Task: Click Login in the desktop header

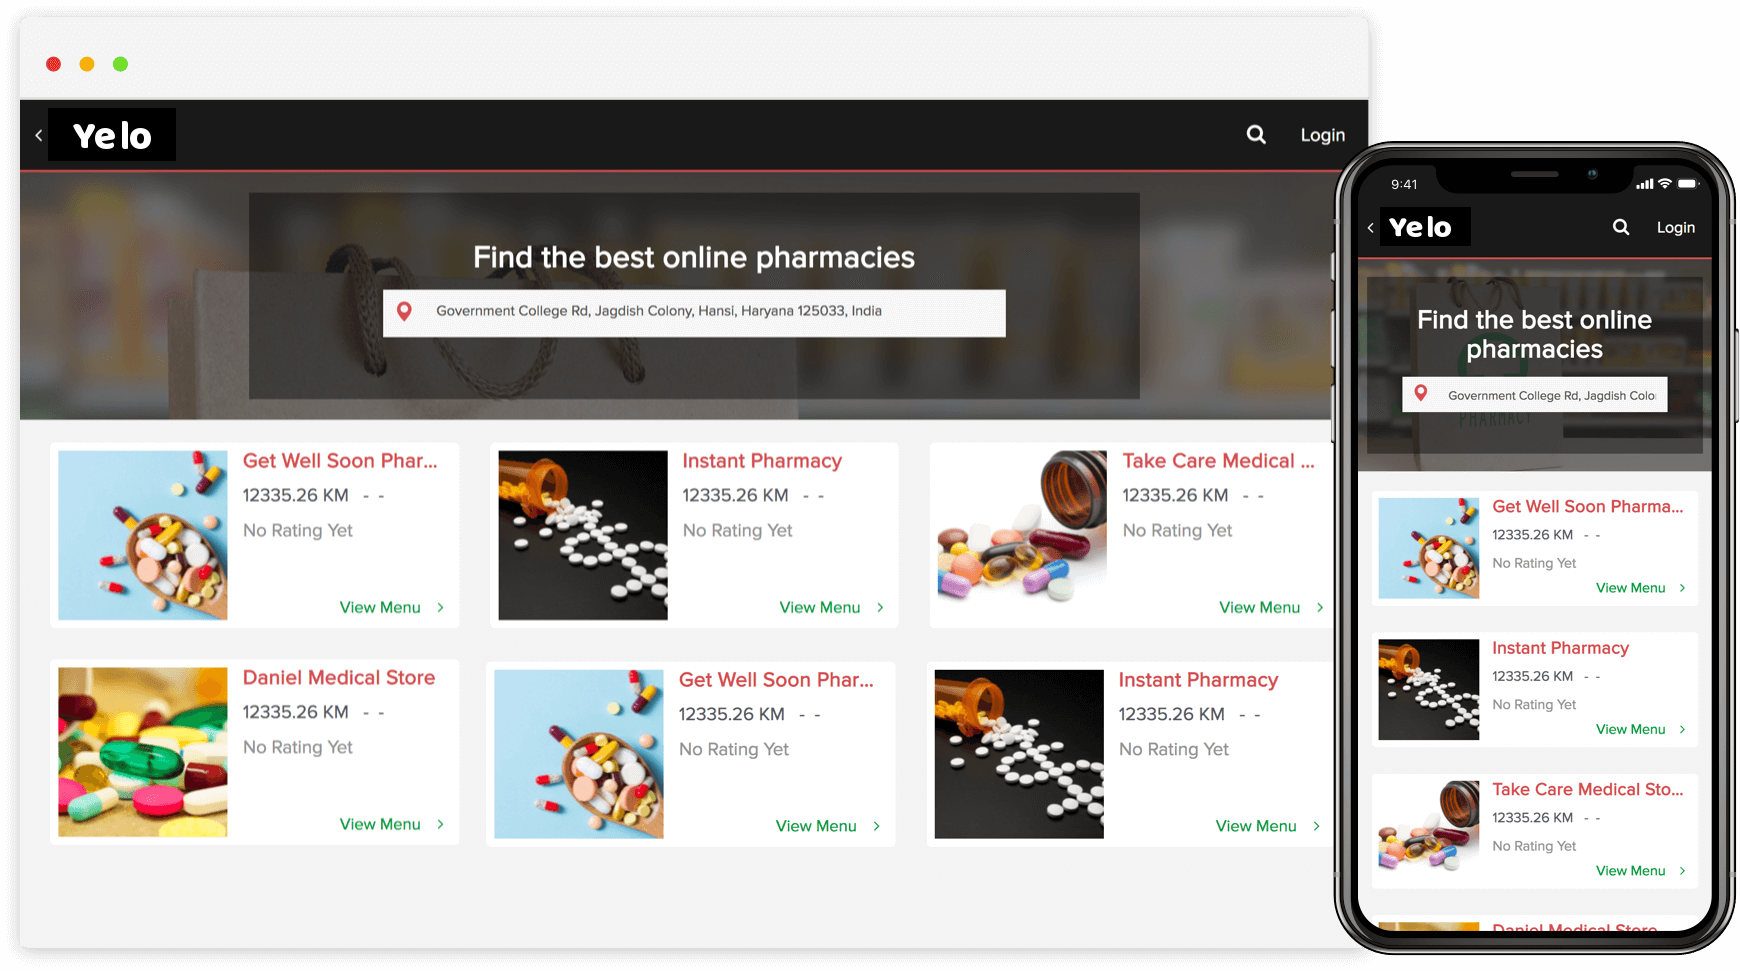Action: tap(1322, 135)
